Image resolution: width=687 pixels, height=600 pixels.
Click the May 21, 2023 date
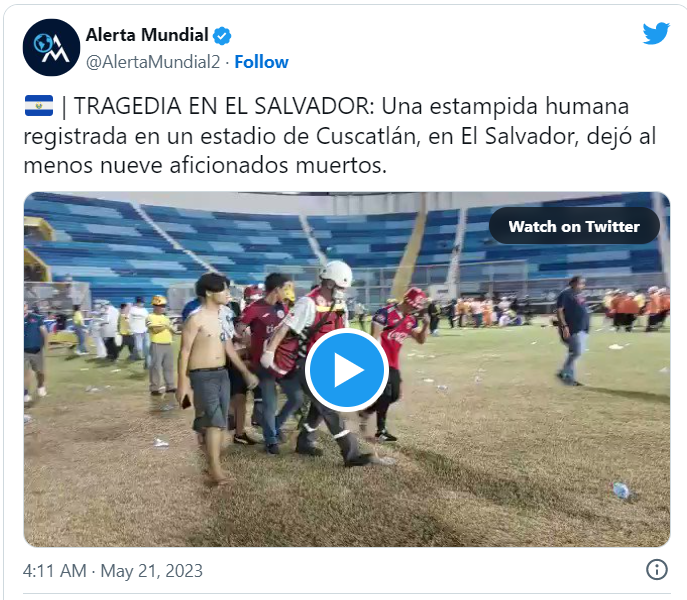152,571
